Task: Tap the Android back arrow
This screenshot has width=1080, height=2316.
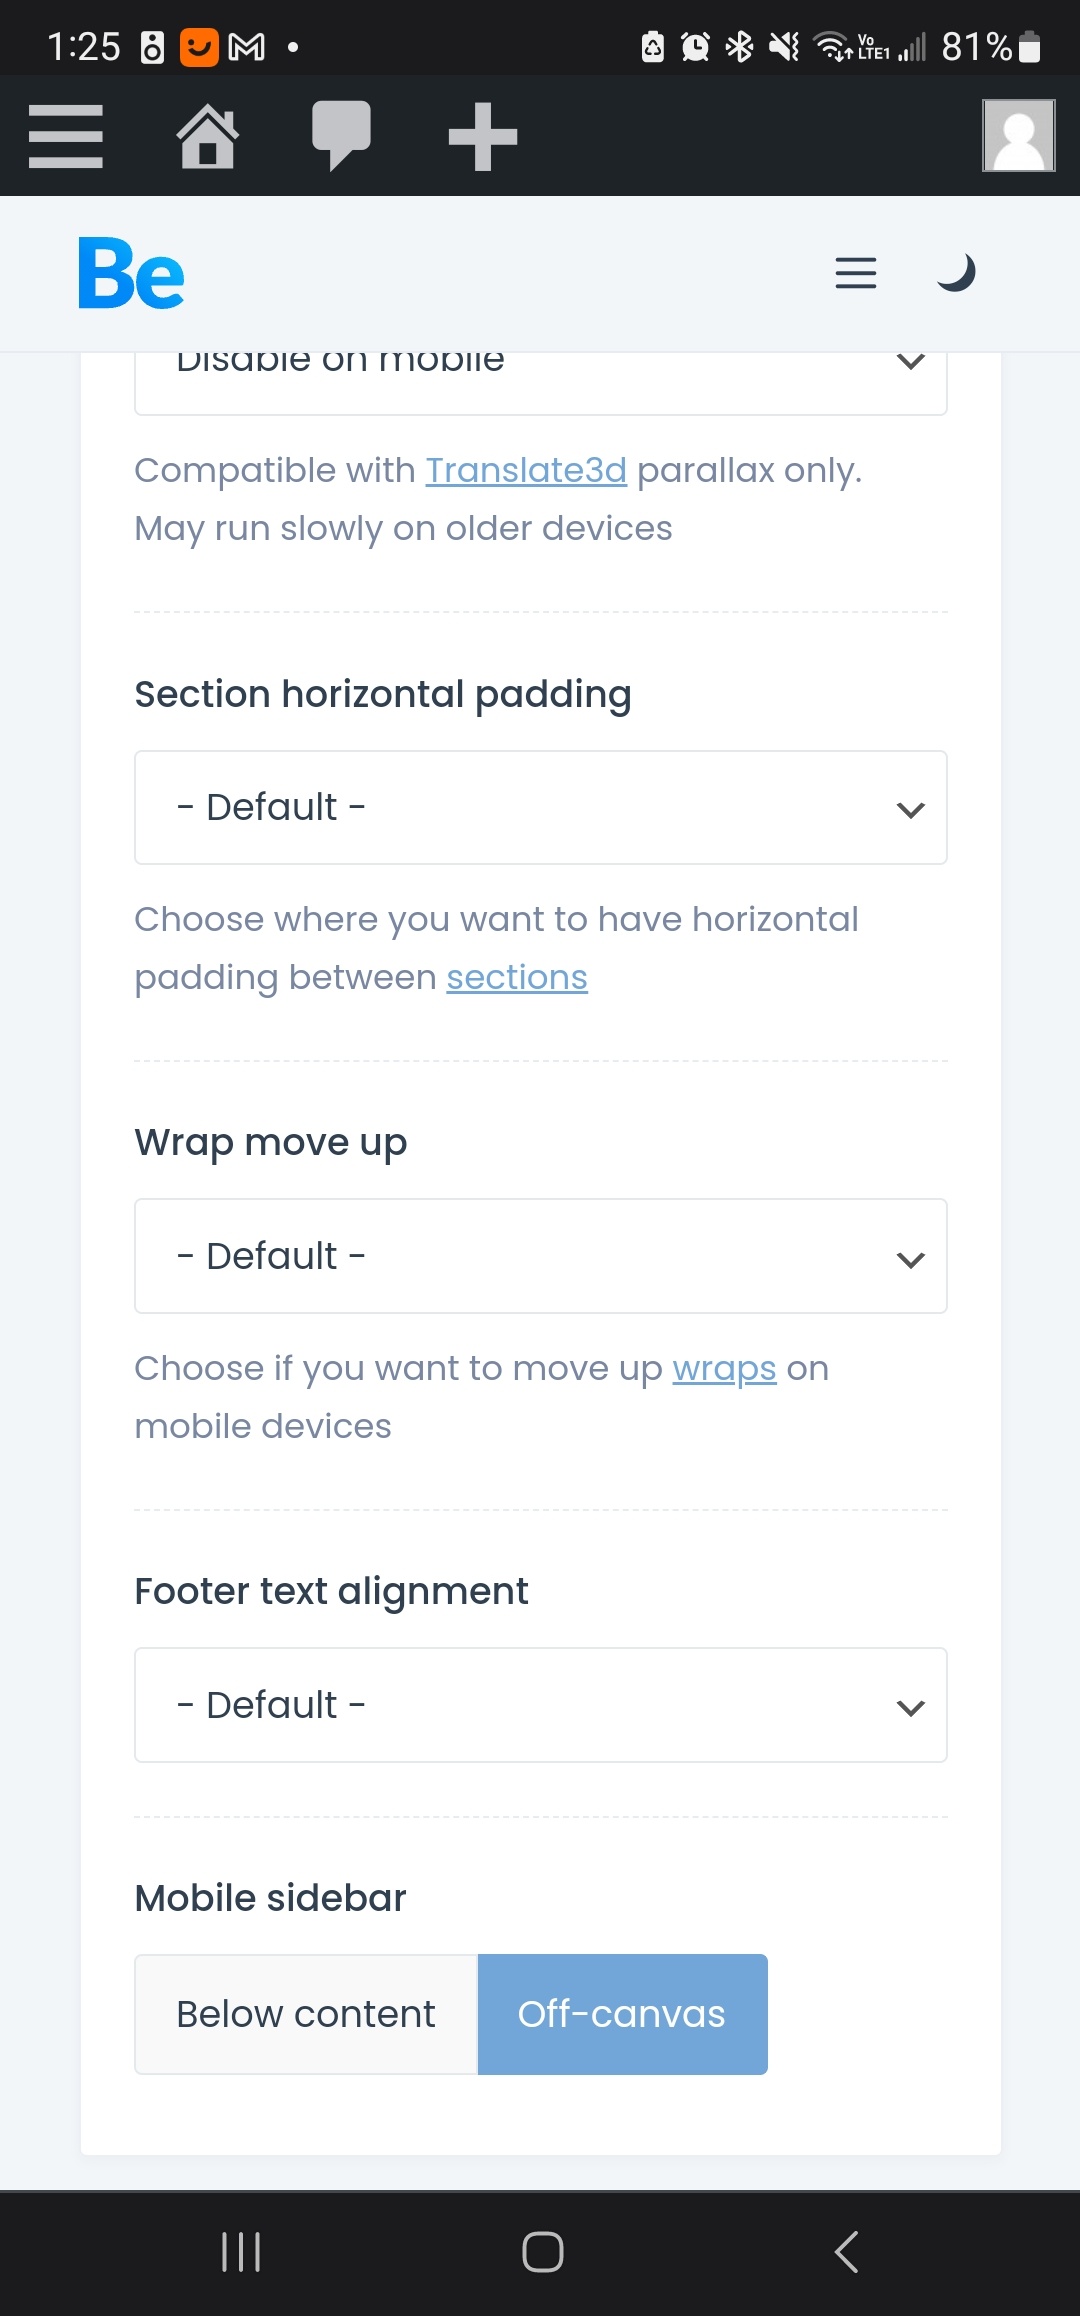Action: pos(846,2252)
